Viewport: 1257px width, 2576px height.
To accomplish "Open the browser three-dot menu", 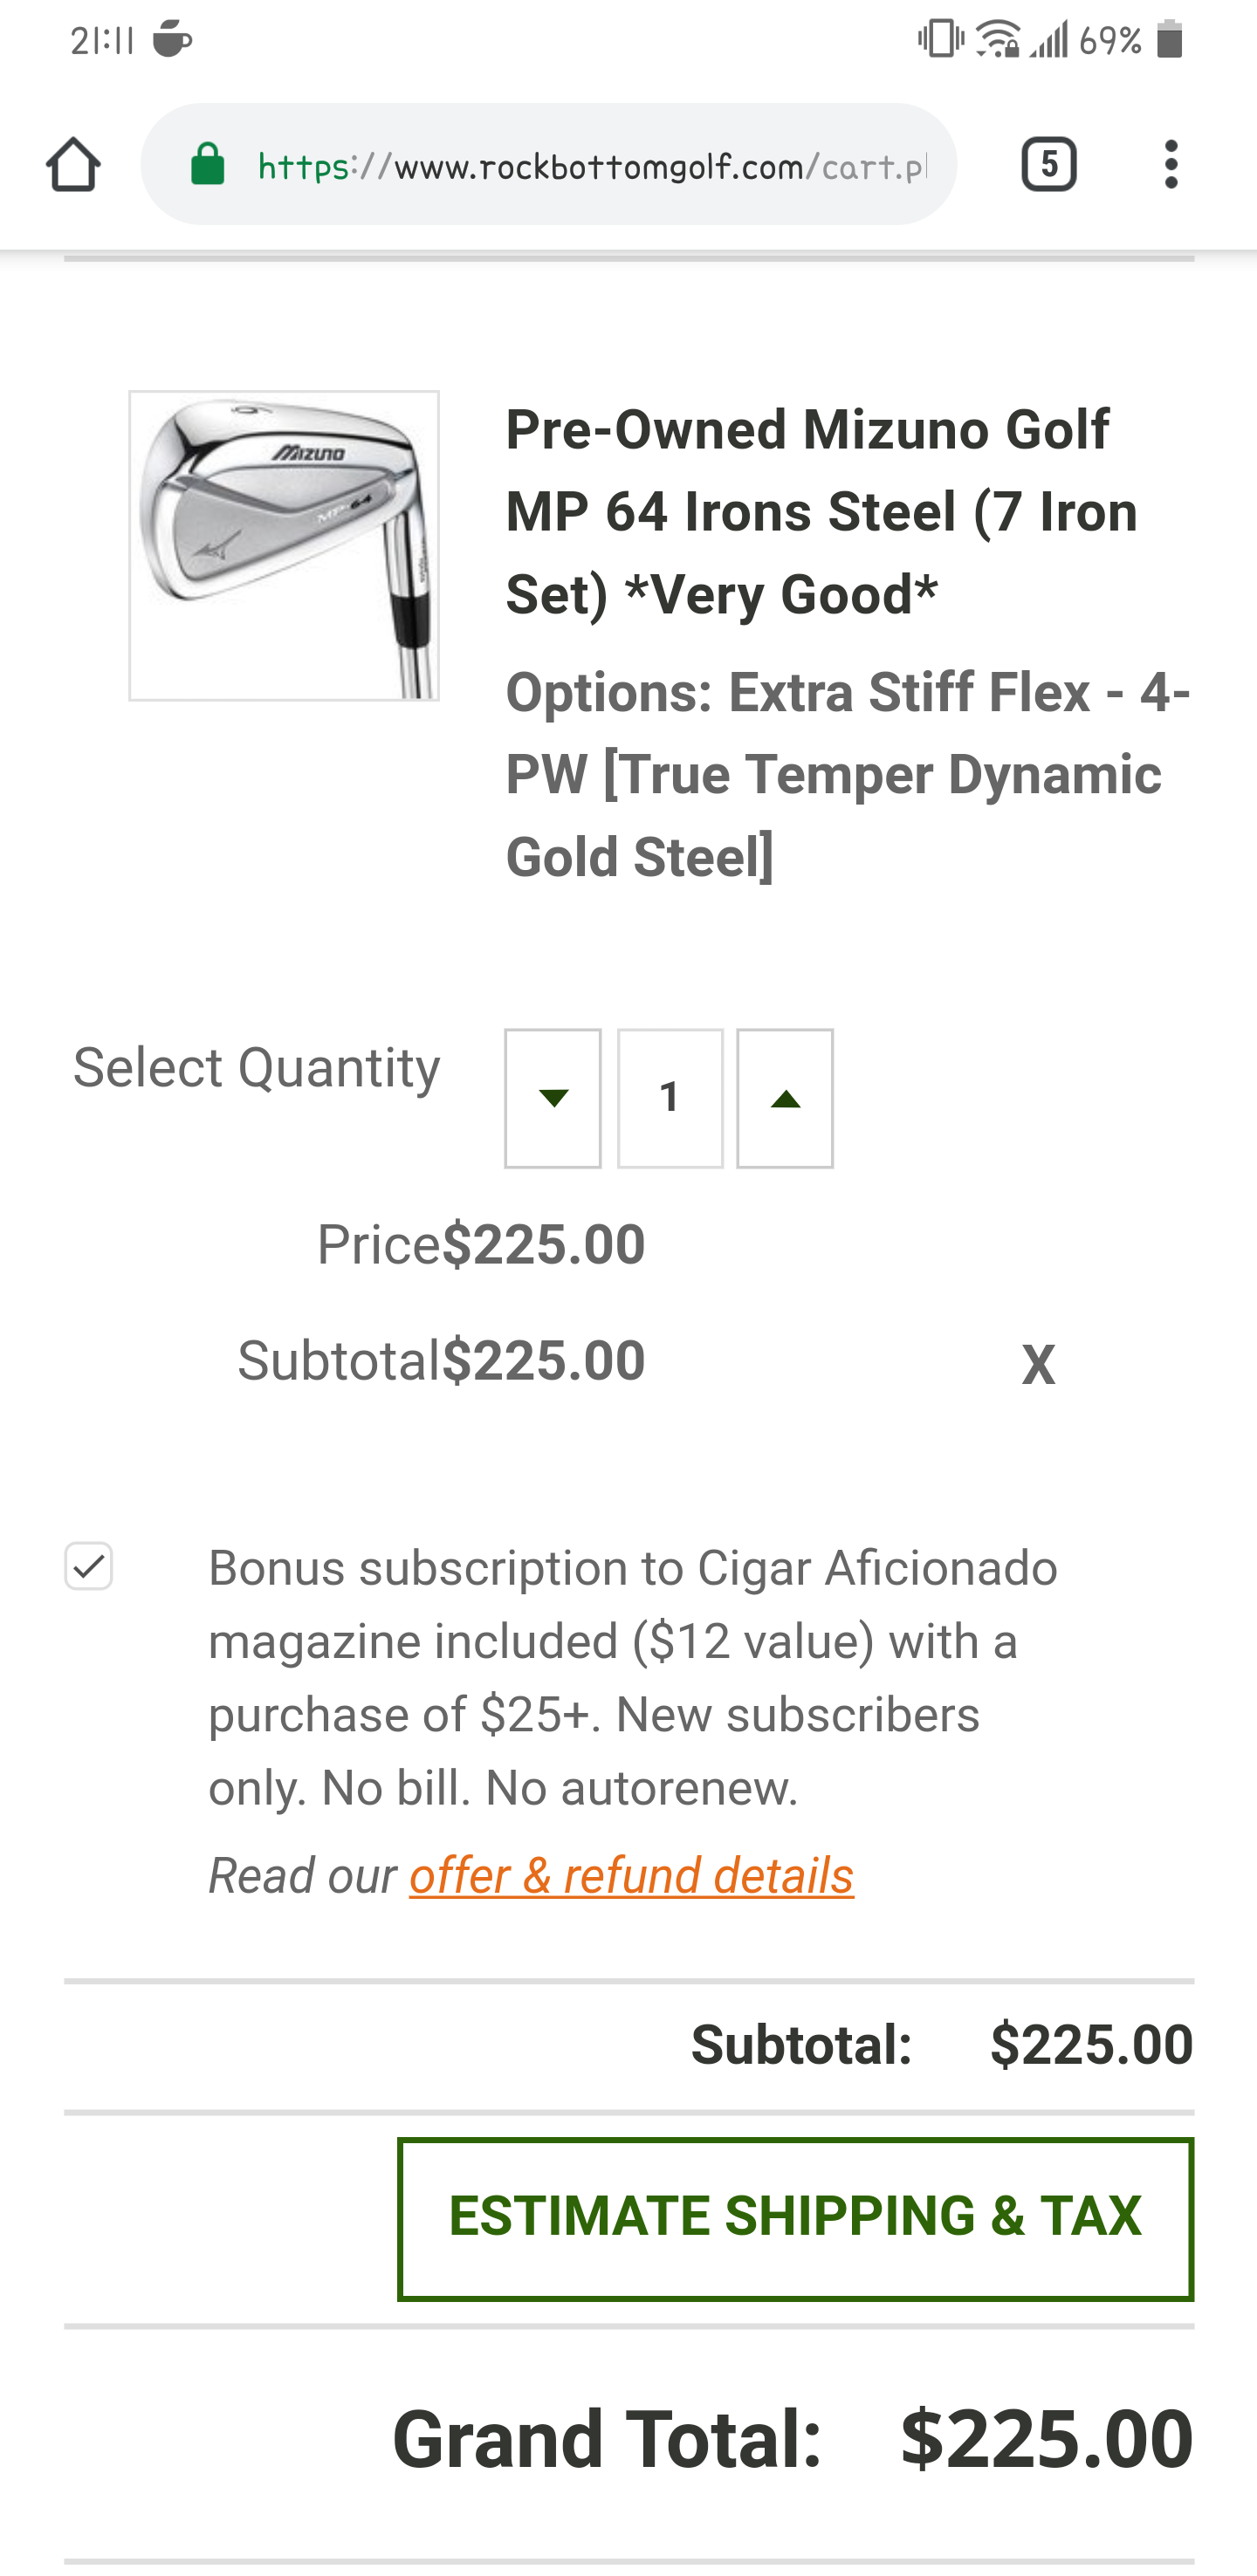I will pyautogui.click(x=1171, y=164).
